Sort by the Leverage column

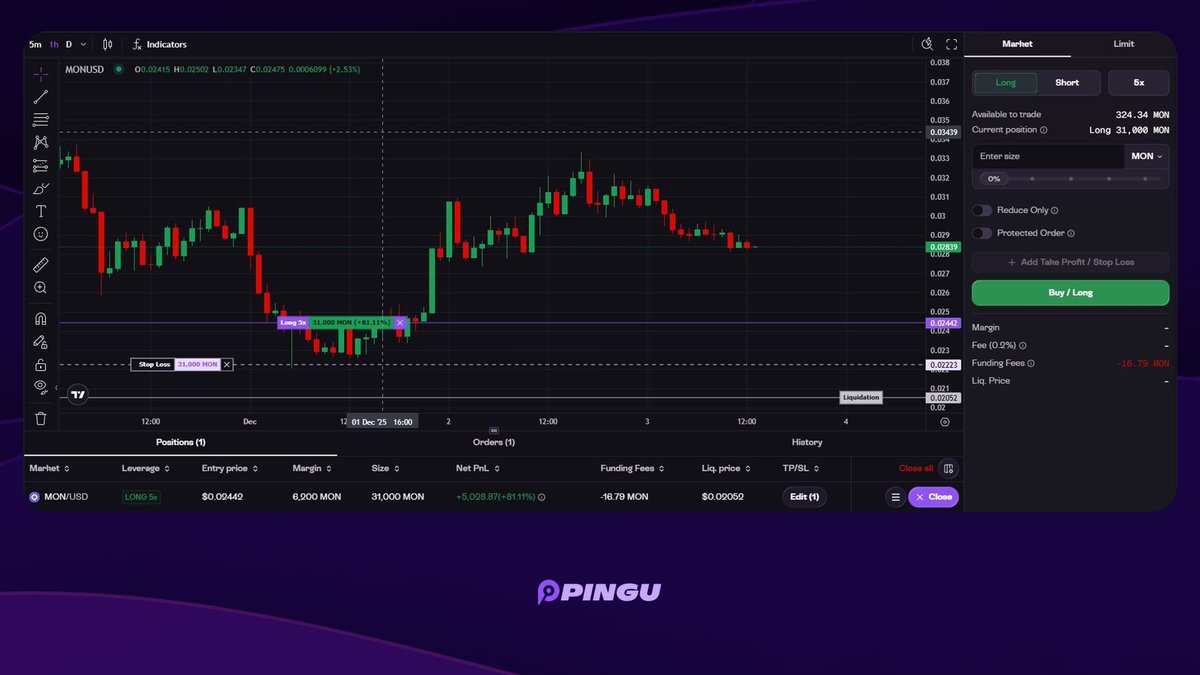tap(145, 468)
